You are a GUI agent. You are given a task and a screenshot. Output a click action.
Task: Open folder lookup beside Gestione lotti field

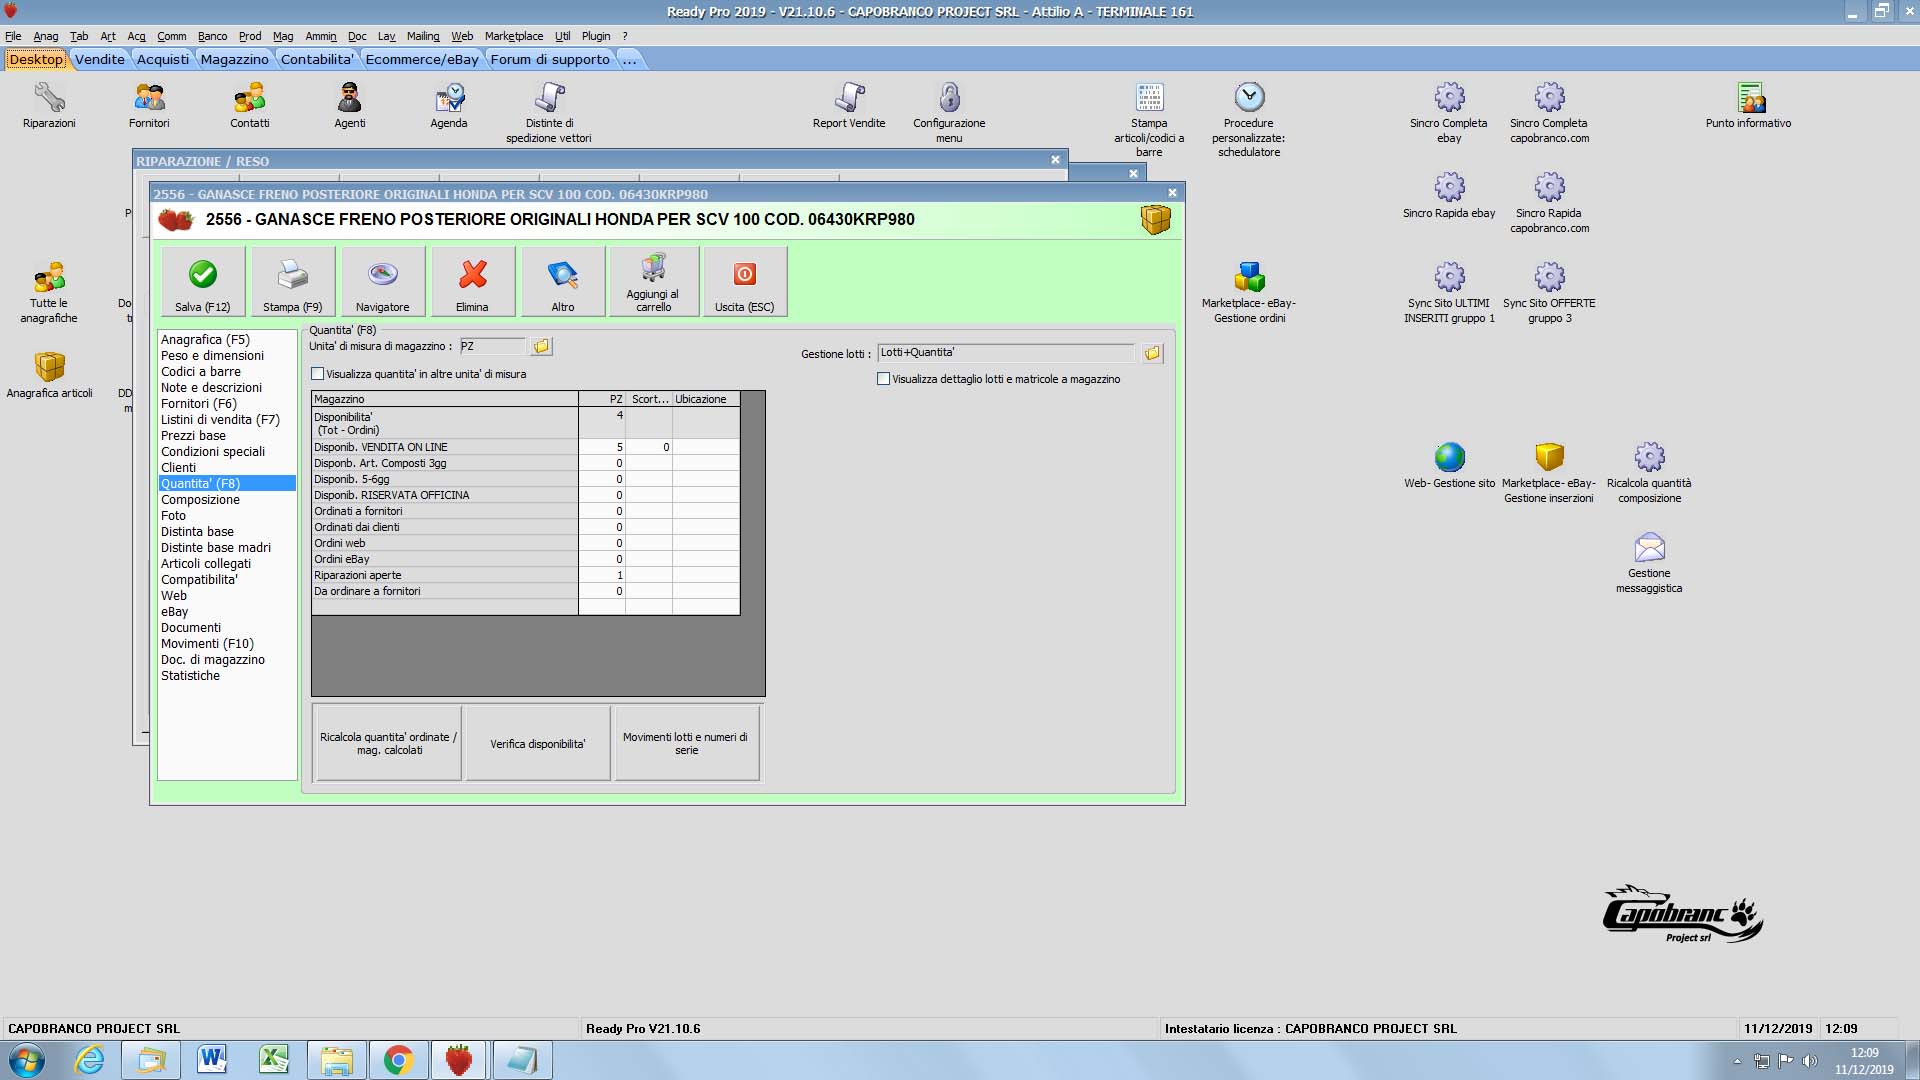click(x=1152, y=353)
